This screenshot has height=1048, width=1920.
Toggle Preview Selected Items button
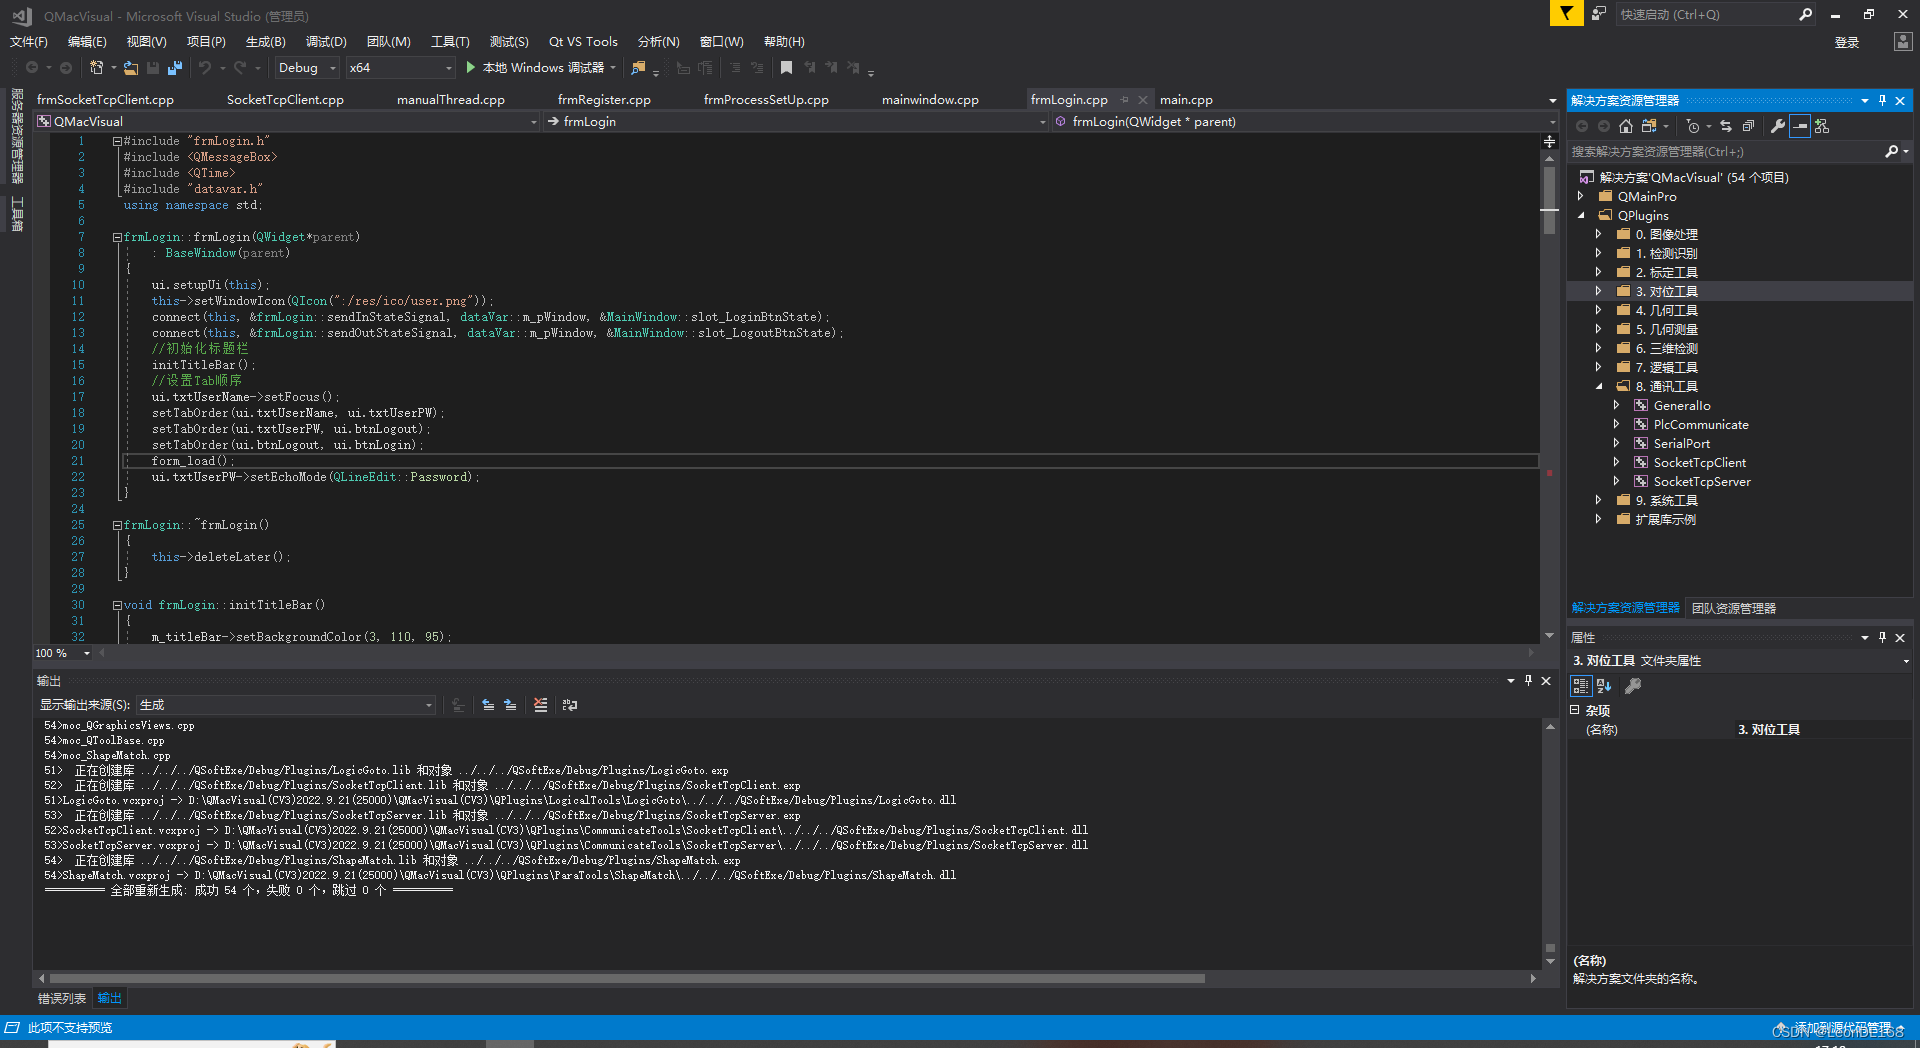(1800, 126)
